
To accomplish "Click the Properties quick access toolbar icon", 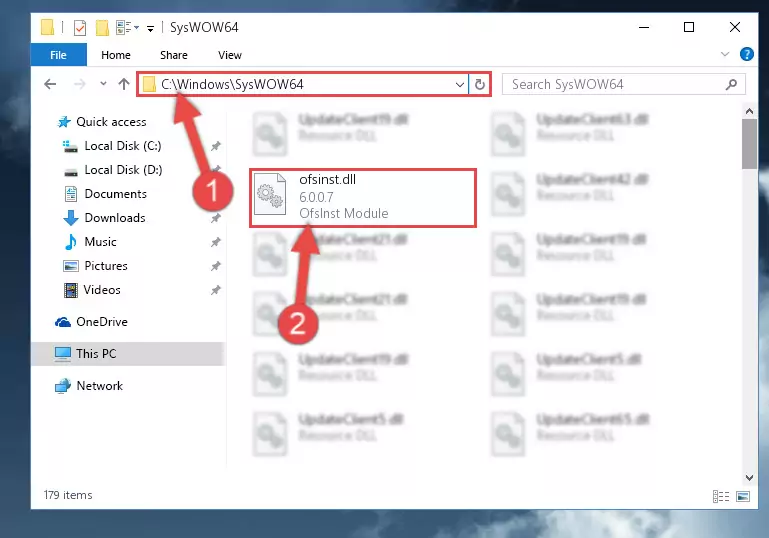I will point(79,27).
